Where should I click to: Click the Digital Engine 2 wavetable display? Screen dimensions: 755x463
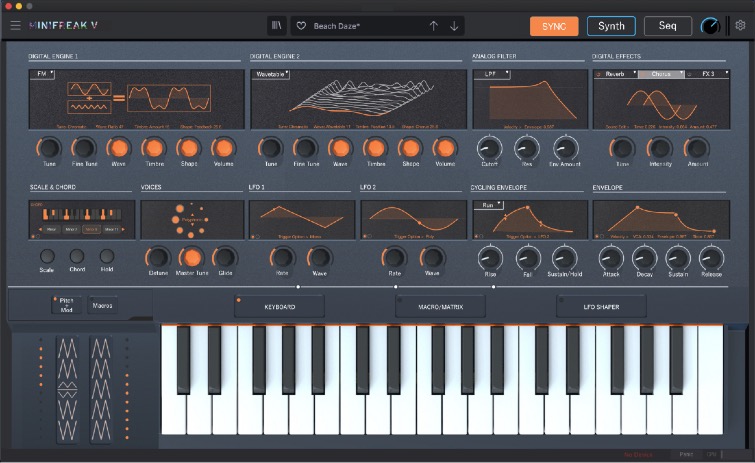point(359,99)
